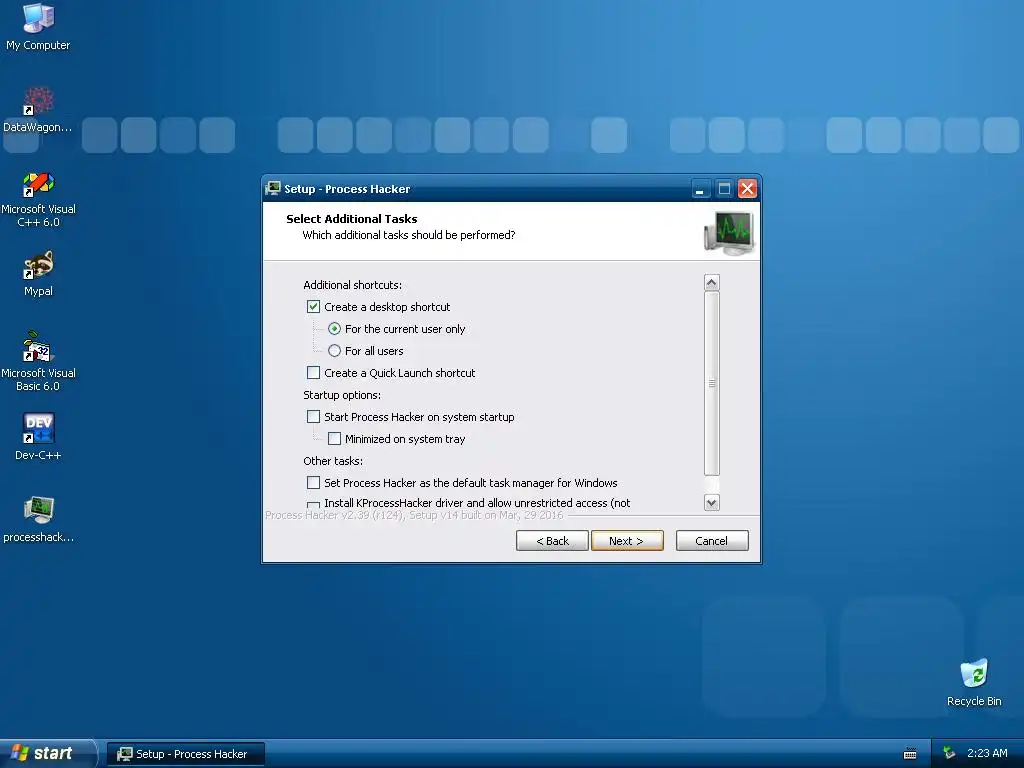Minimize the Setup - Process Hacker window

pos(701,189)
